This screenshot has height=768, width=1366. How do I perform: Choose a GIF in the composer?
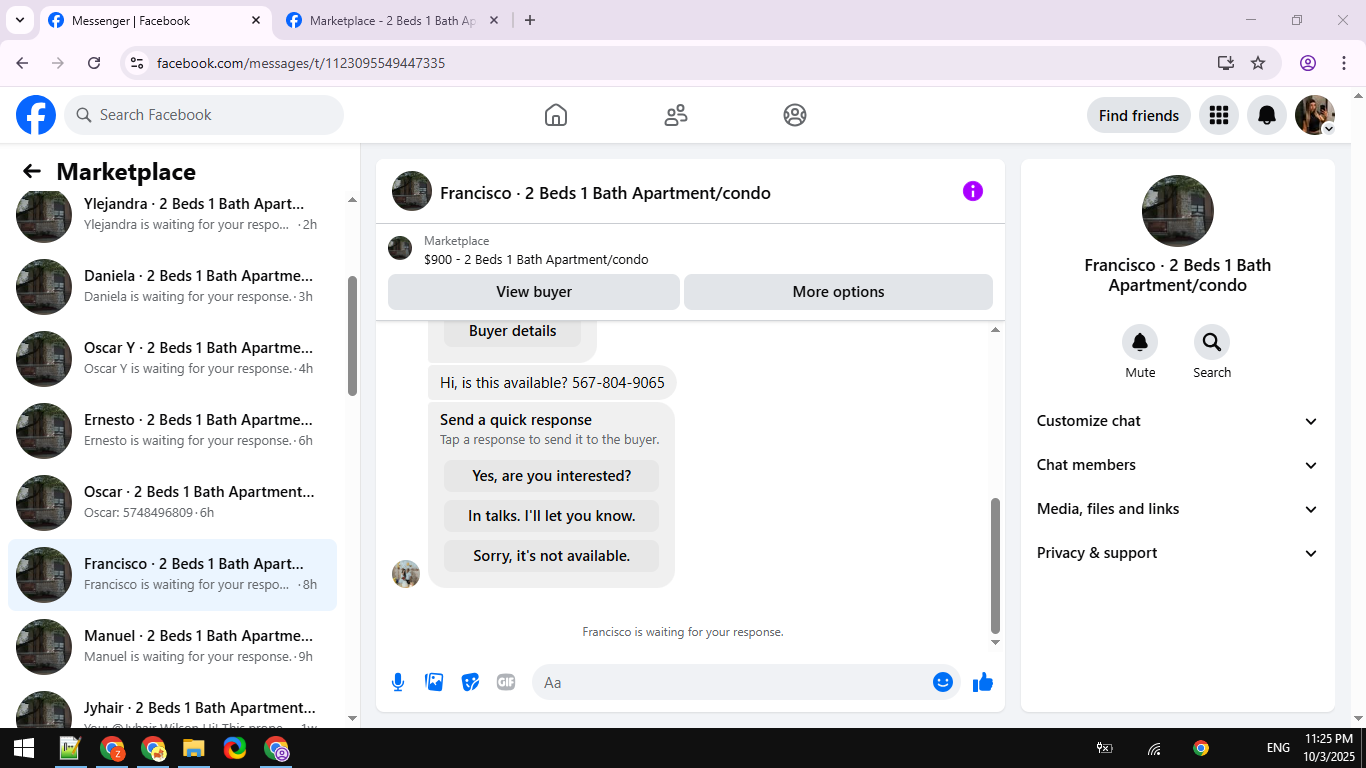506,682
